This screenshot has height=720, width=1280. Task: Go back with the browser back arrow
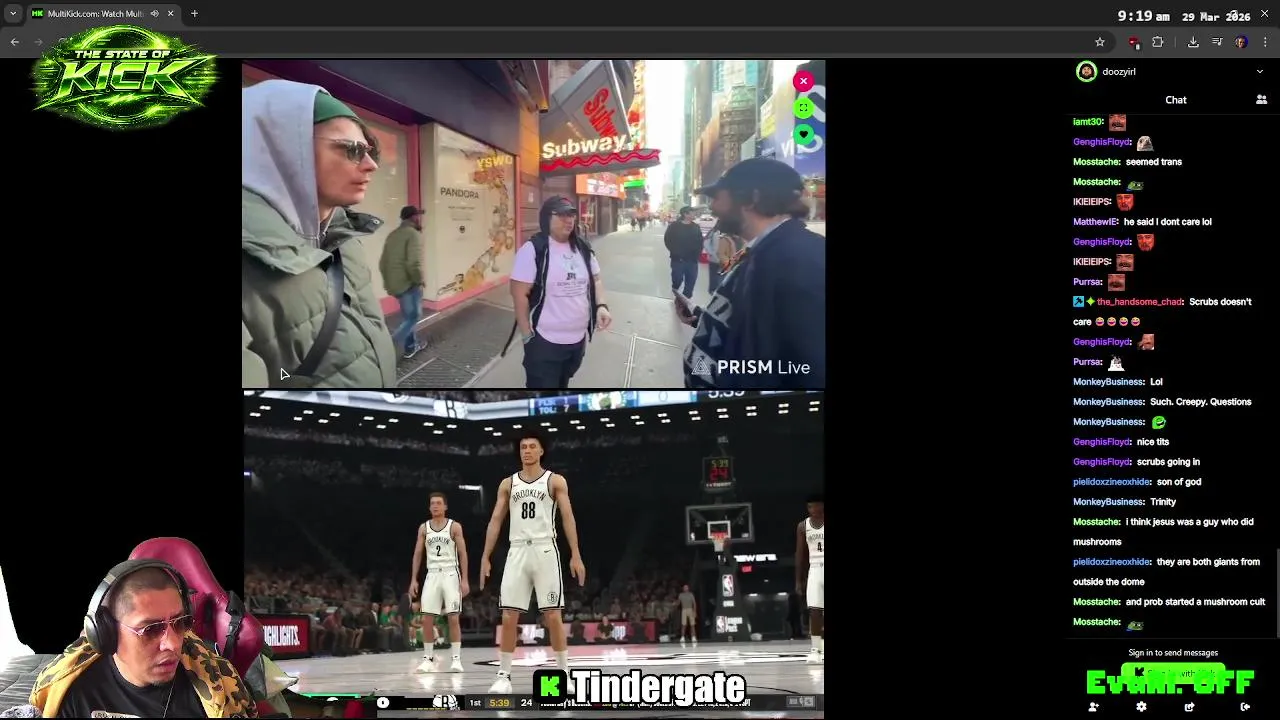pos(15,42)
